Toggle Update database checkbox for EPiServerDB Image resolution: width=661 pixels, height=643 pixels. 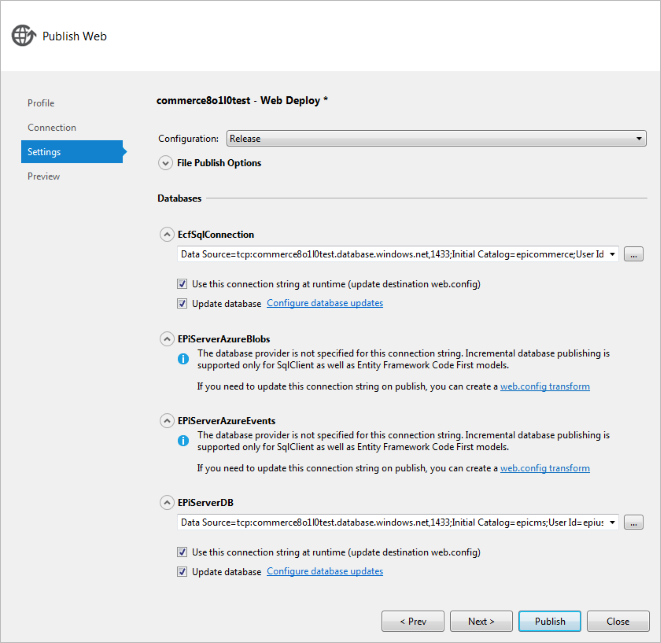click(182, 572)
